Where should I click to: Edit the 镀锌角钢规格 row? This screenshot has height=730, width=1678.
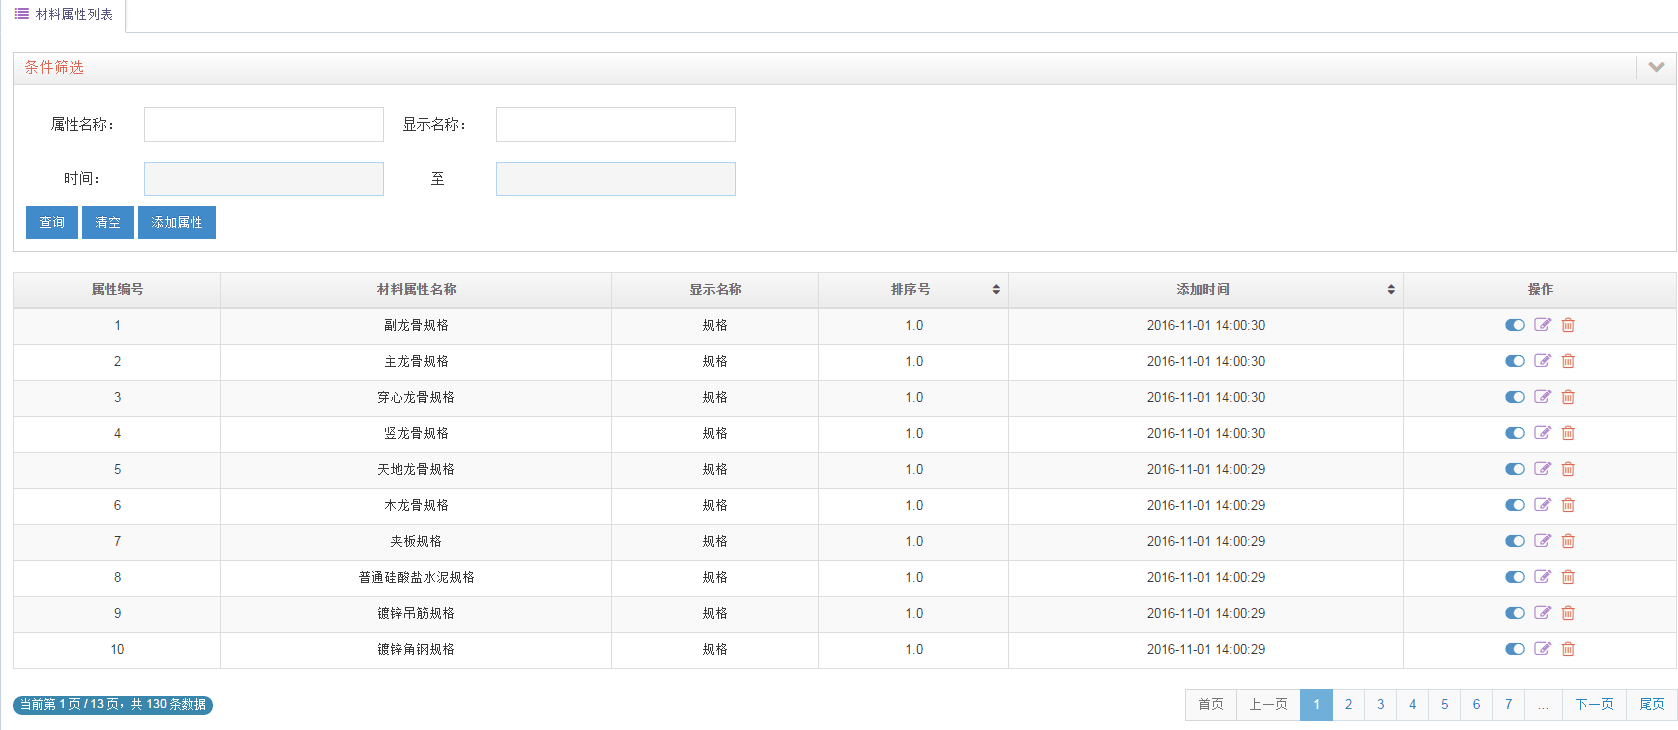point(1542,649)
